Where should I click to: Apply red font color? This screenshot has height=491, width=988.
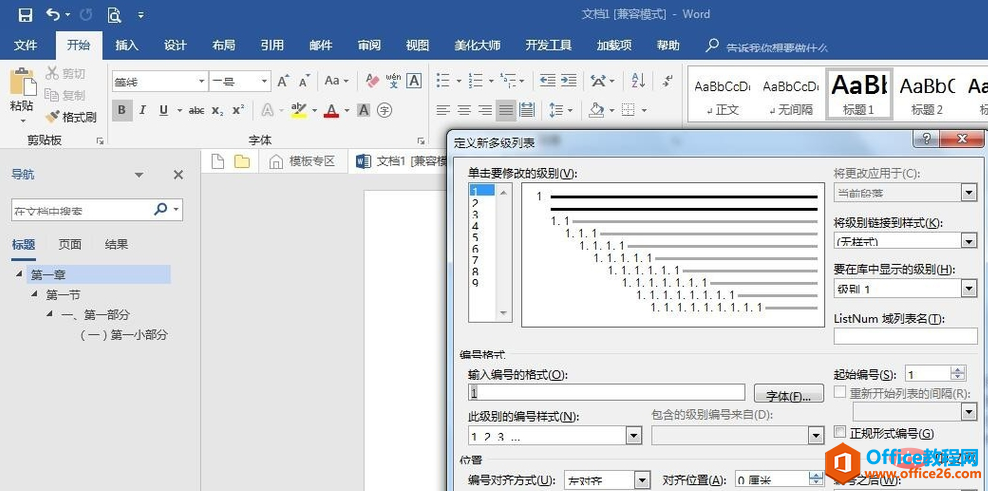point(331,110)
